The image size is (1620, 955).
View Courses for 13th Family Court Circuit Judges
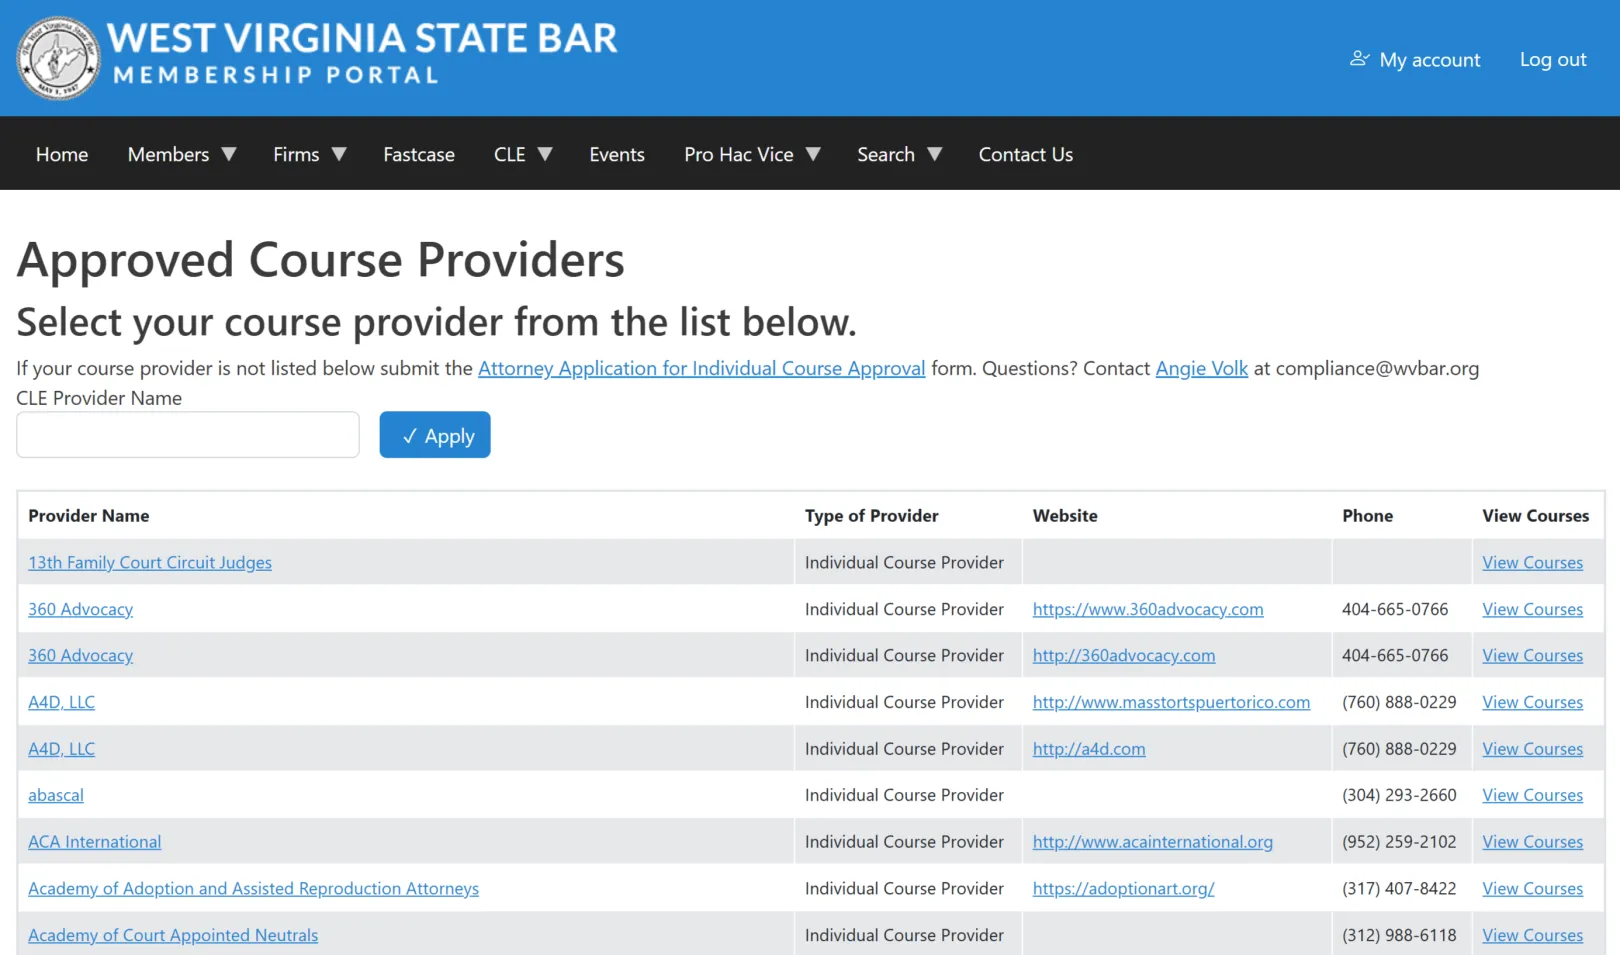click(x=1533, y=562)
